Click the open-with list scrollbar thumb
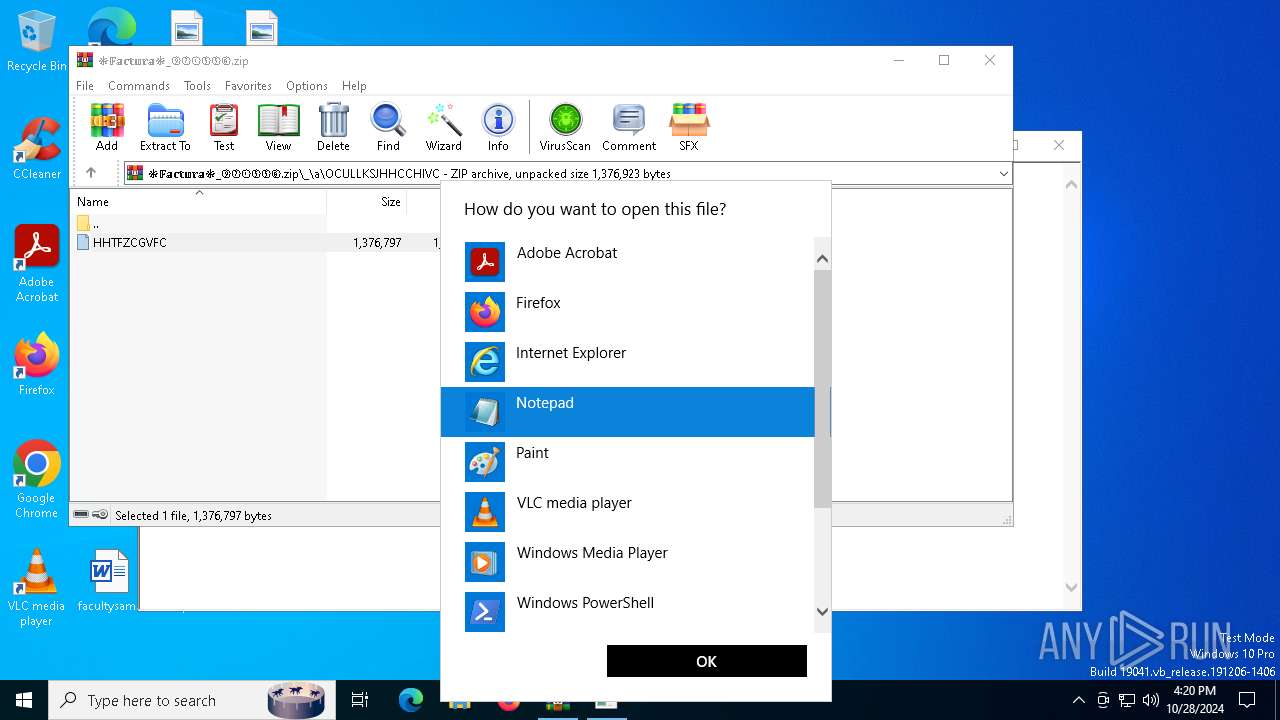Screen dimensions: 1280x720 (823, 388)
